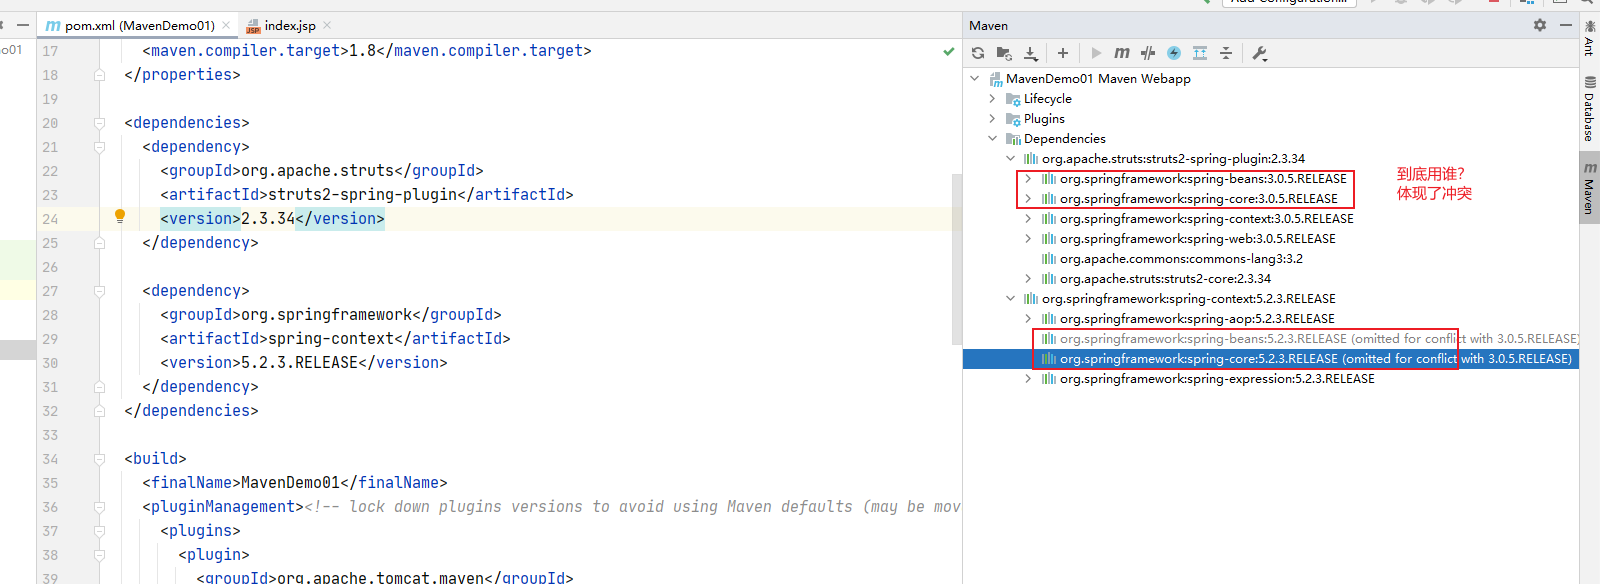The image size is (1600, 584).
Task: Click MavenDemo01 finalName on line 35
Action: click(x=290, y=482)
